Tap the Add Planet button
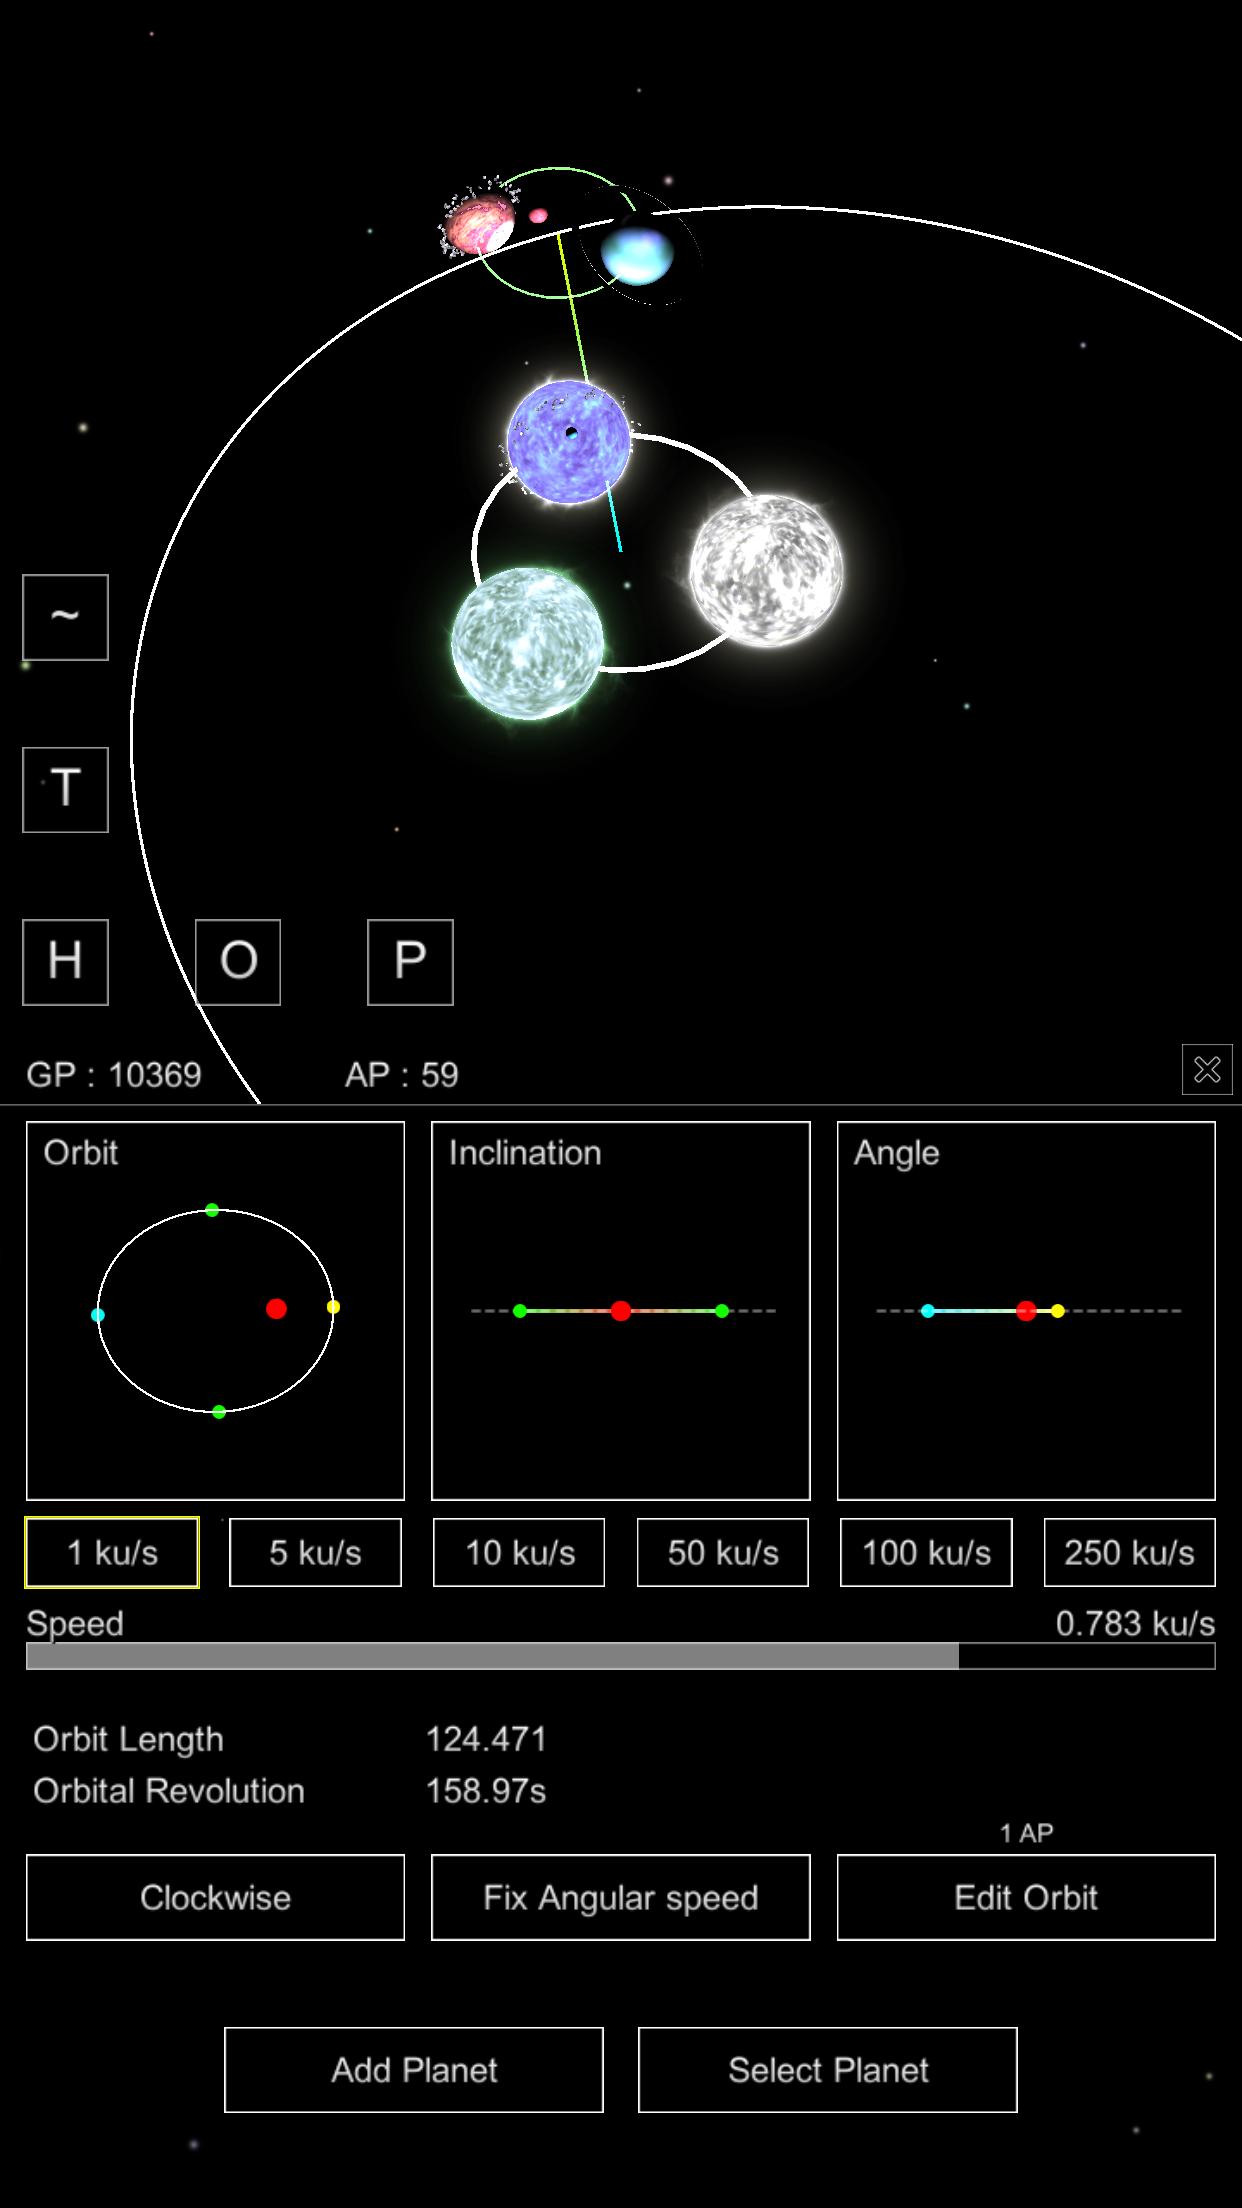The height and width of the screenshot is (2208, 1242). [414, 2069]
